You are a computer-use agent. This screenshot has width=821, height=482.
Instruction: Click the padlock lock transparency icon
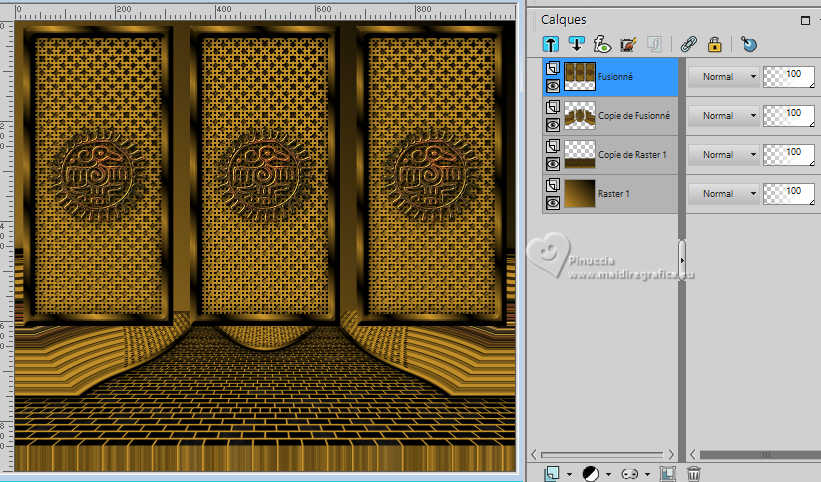(x=714, y=44)
